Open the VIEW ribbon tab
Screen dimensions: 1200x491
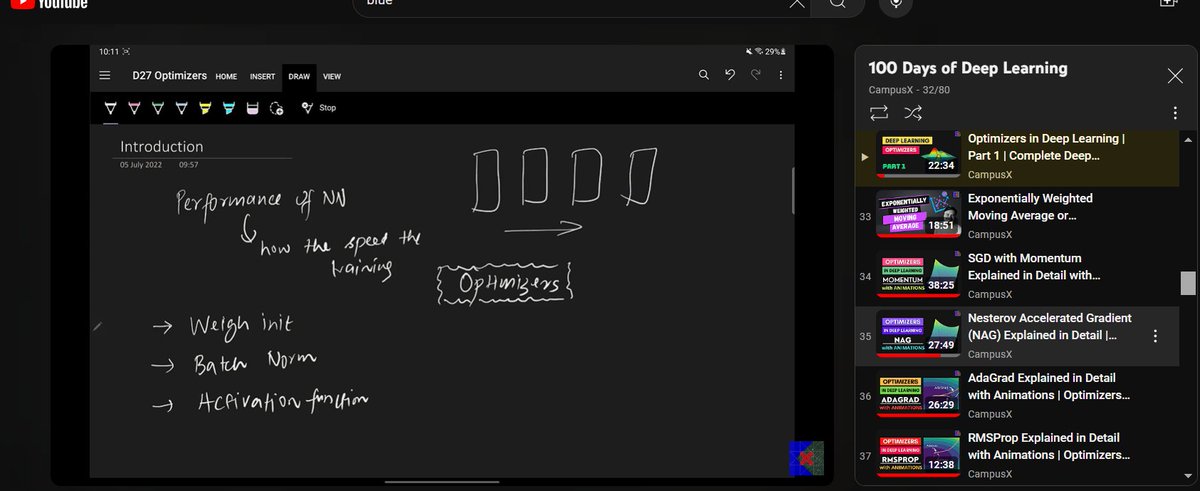(331, 76)
